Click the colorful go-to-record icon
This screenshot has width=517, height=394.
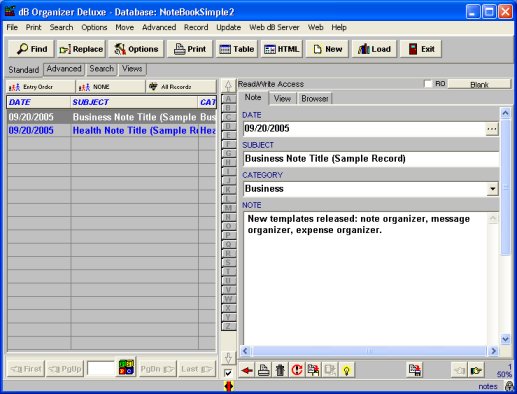[x=127, y=367]
